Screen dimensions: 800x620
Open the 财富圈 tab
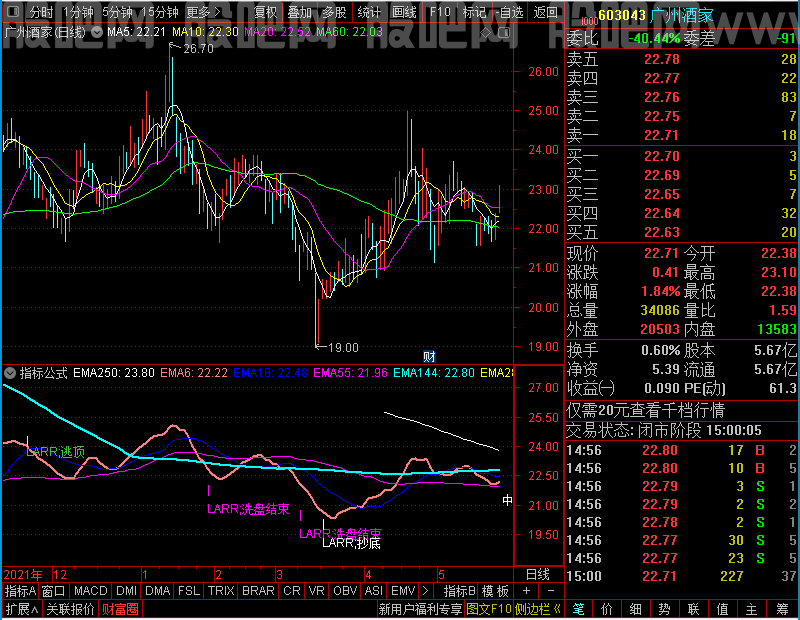point(120,609)
